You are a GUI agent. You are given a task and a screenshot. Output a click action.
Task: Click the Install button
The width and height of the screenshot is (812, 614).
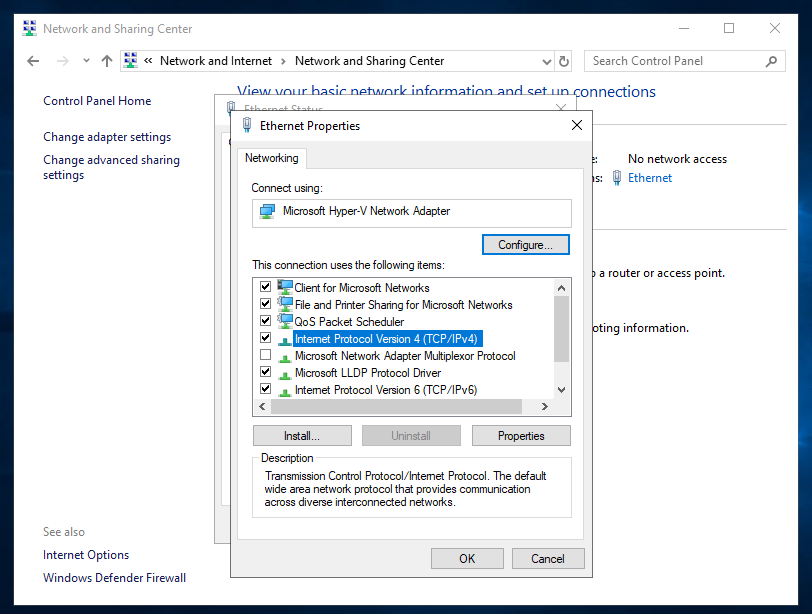(x=302, y=436)
